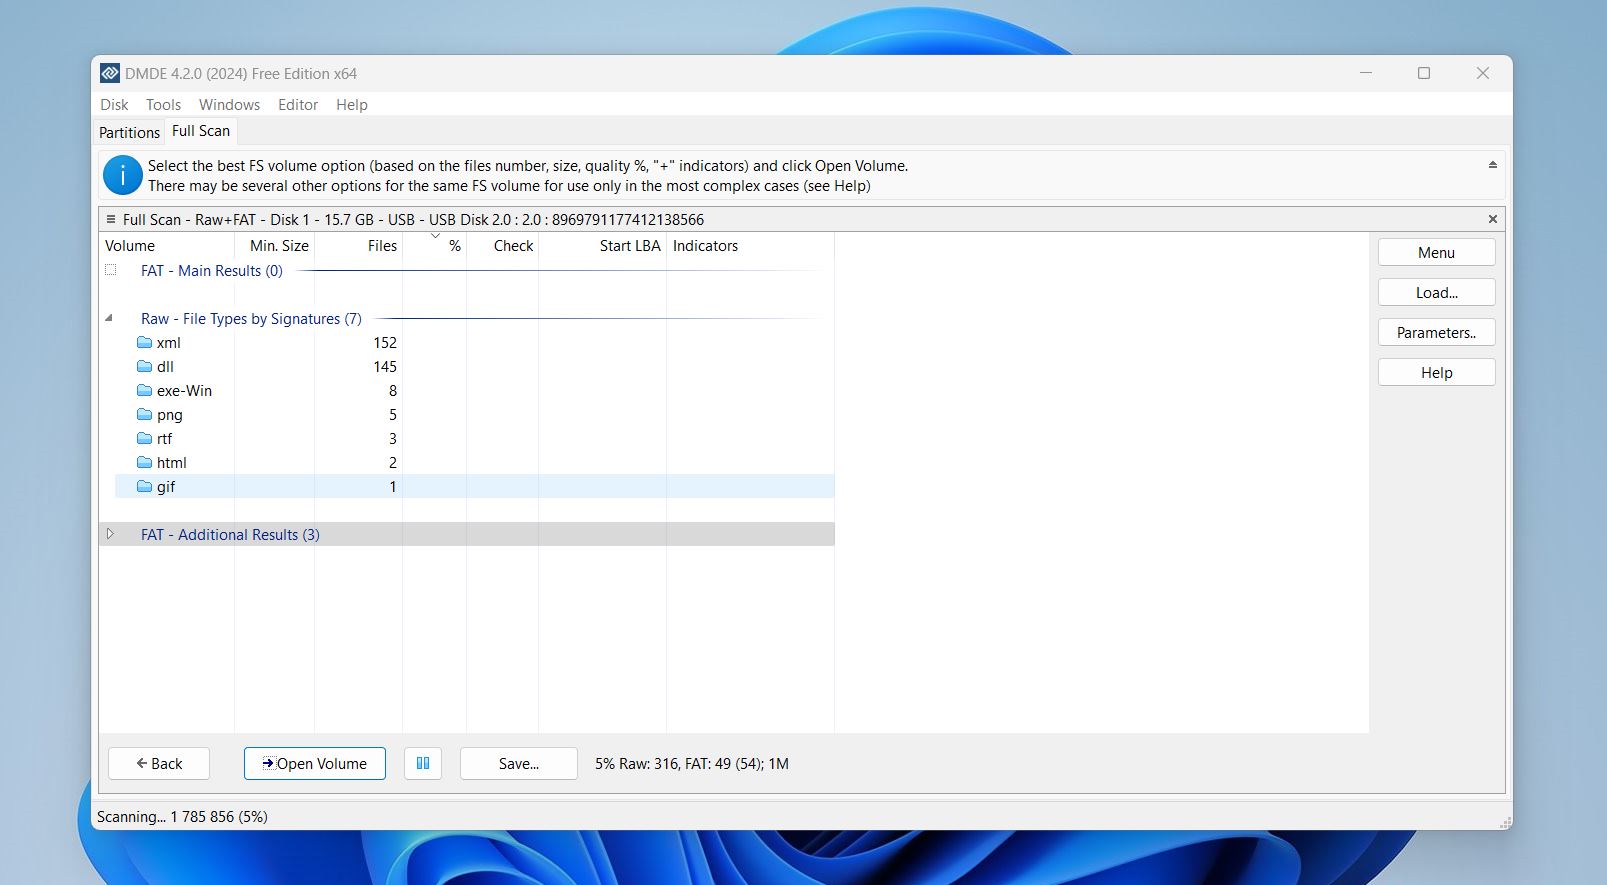Viewport: 1607px width, 885px height.
Task: Click the html folder icon
Action: (x=144, y=463)
